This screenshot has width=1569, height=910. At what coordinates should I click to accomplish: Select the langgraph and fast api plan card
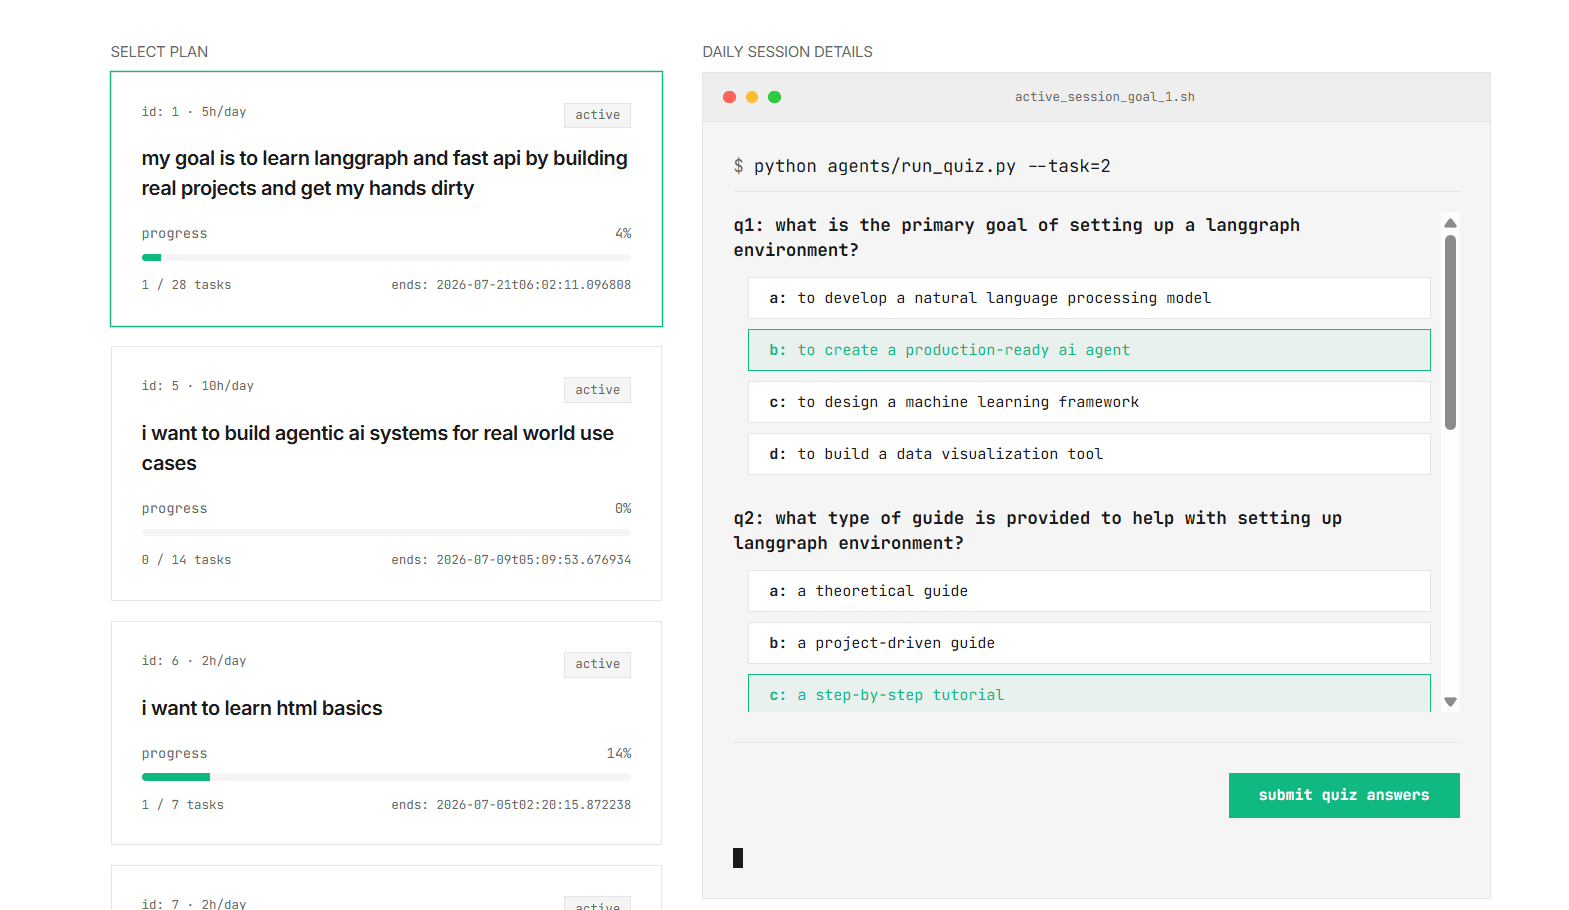386,199
